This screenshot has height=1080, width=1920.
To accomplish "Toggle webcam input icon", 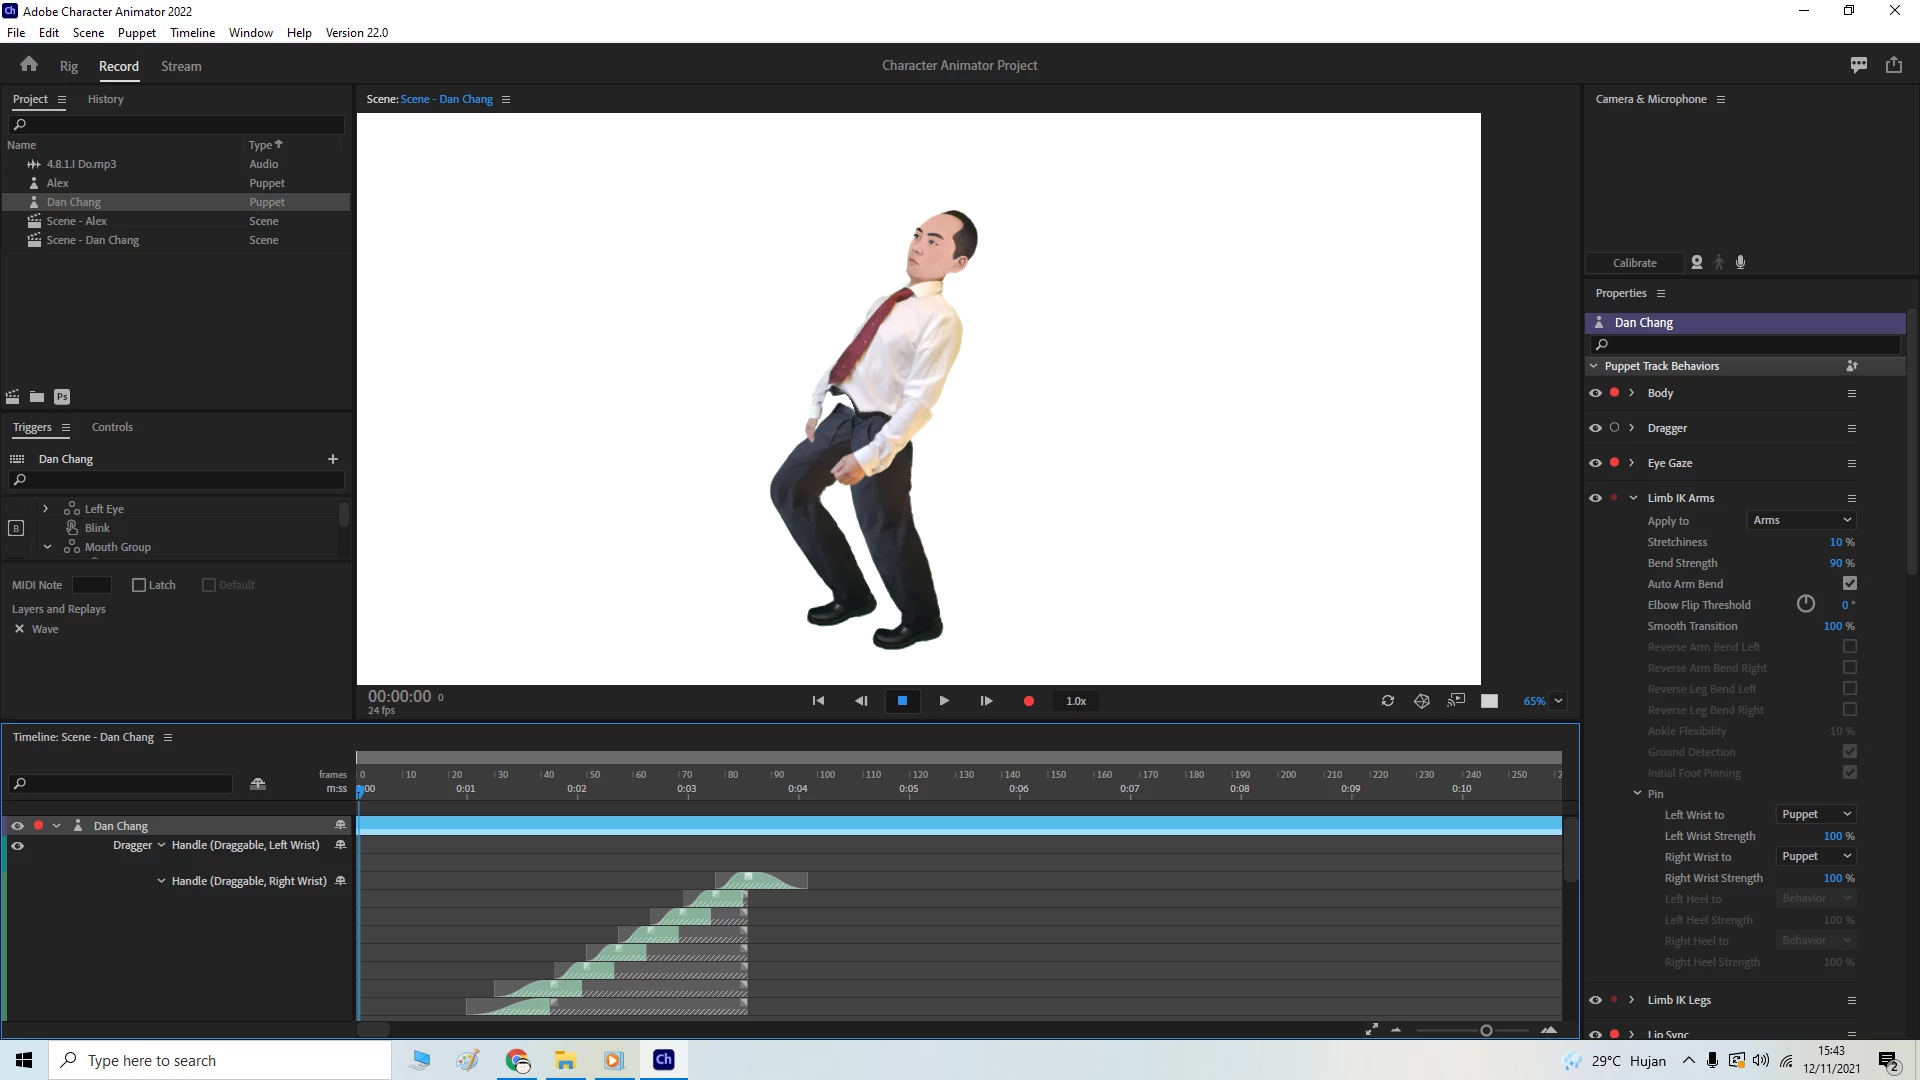I will pyautogui.click(x=1697, y=262).
